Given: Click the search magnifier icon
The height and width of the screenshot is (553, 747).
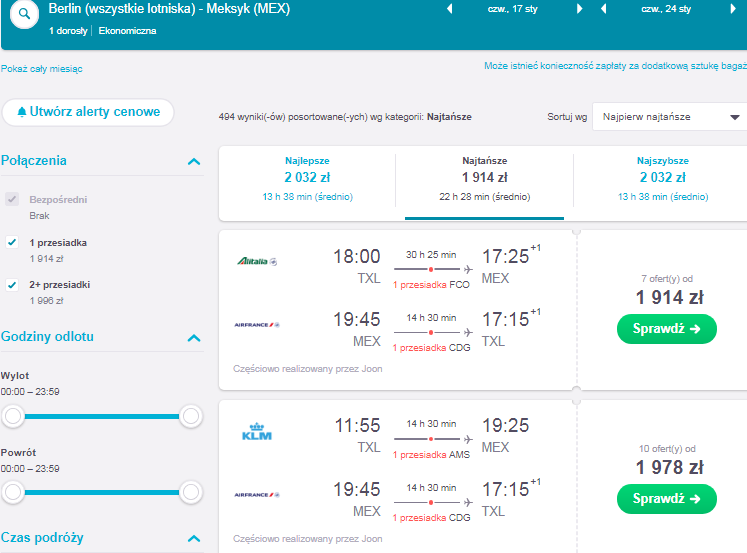Looking at the screenshot, I should coord(24,14).
